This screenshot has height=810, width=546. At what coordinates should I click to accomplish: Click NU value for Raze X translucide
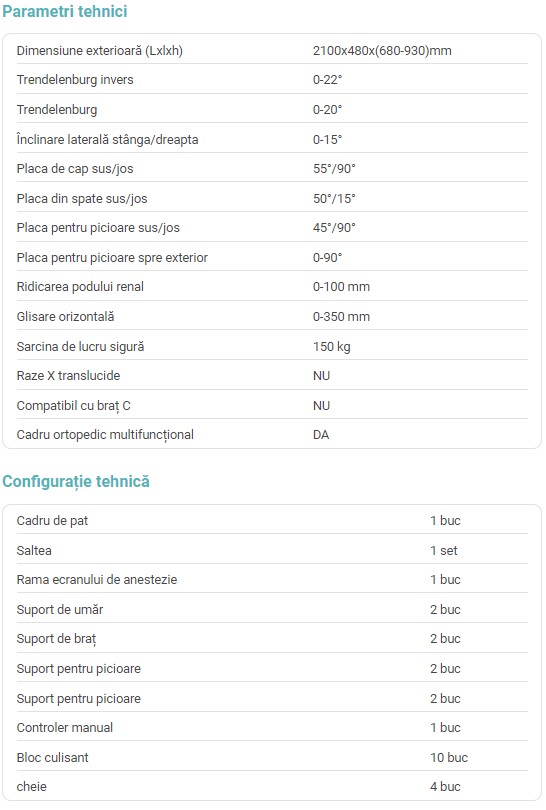321,376
